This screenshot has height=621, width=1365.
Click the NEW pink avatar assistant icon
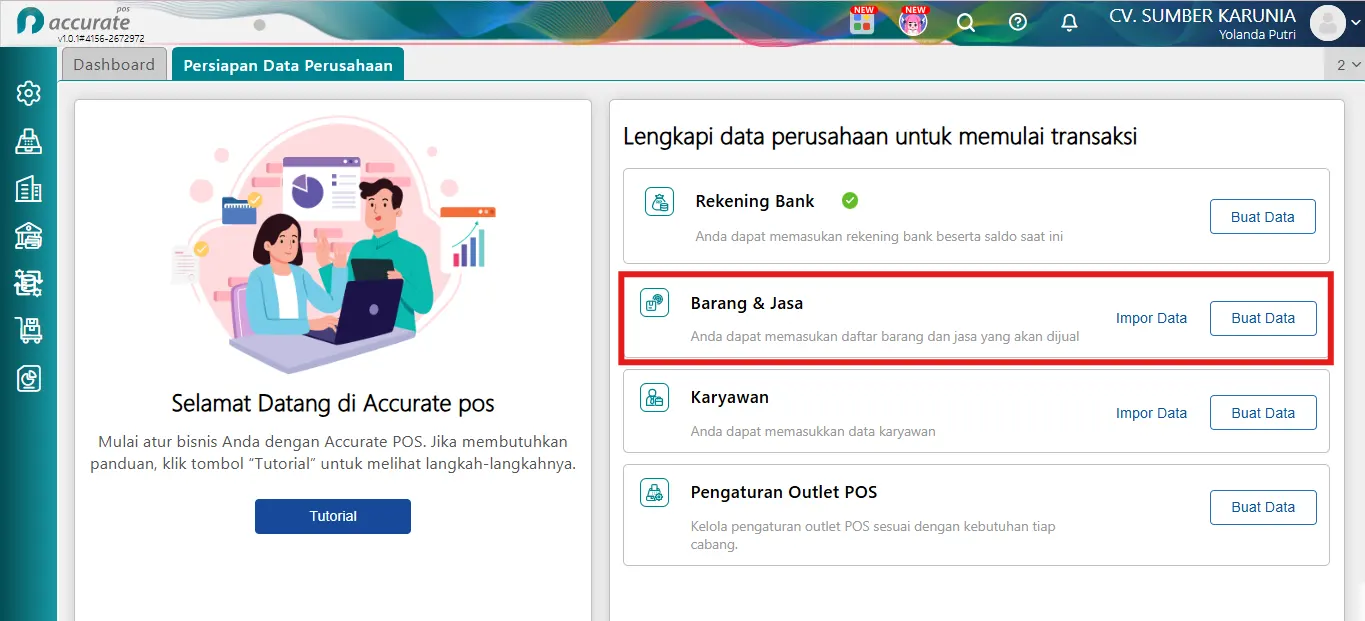913,20
